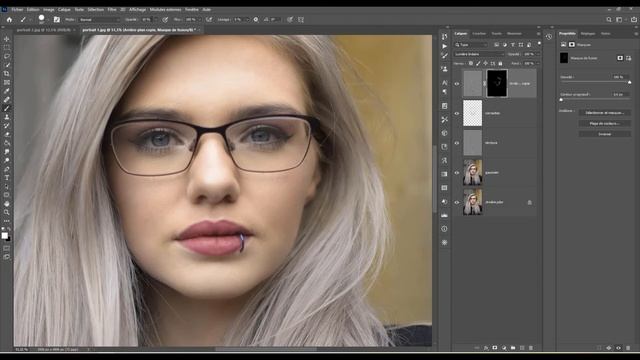640x360 pixels.
Task: Click the lock all layer attributes icon
Action: 500,64
